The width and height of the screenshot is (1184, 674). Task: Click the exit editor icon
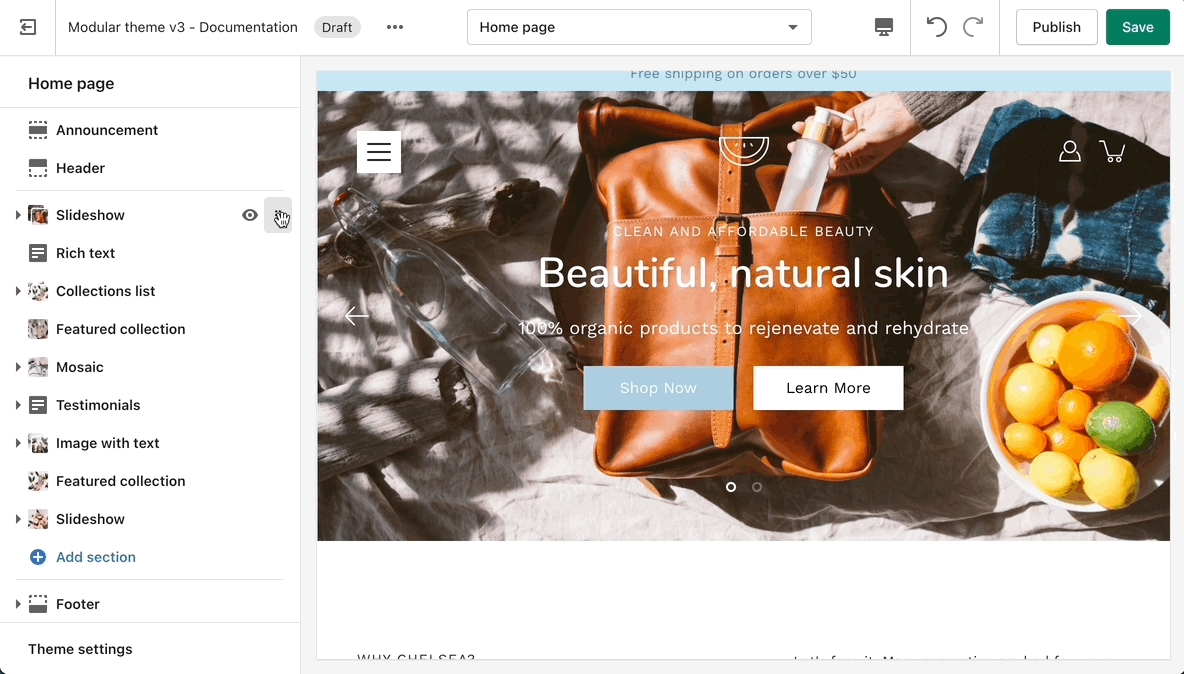28,27
